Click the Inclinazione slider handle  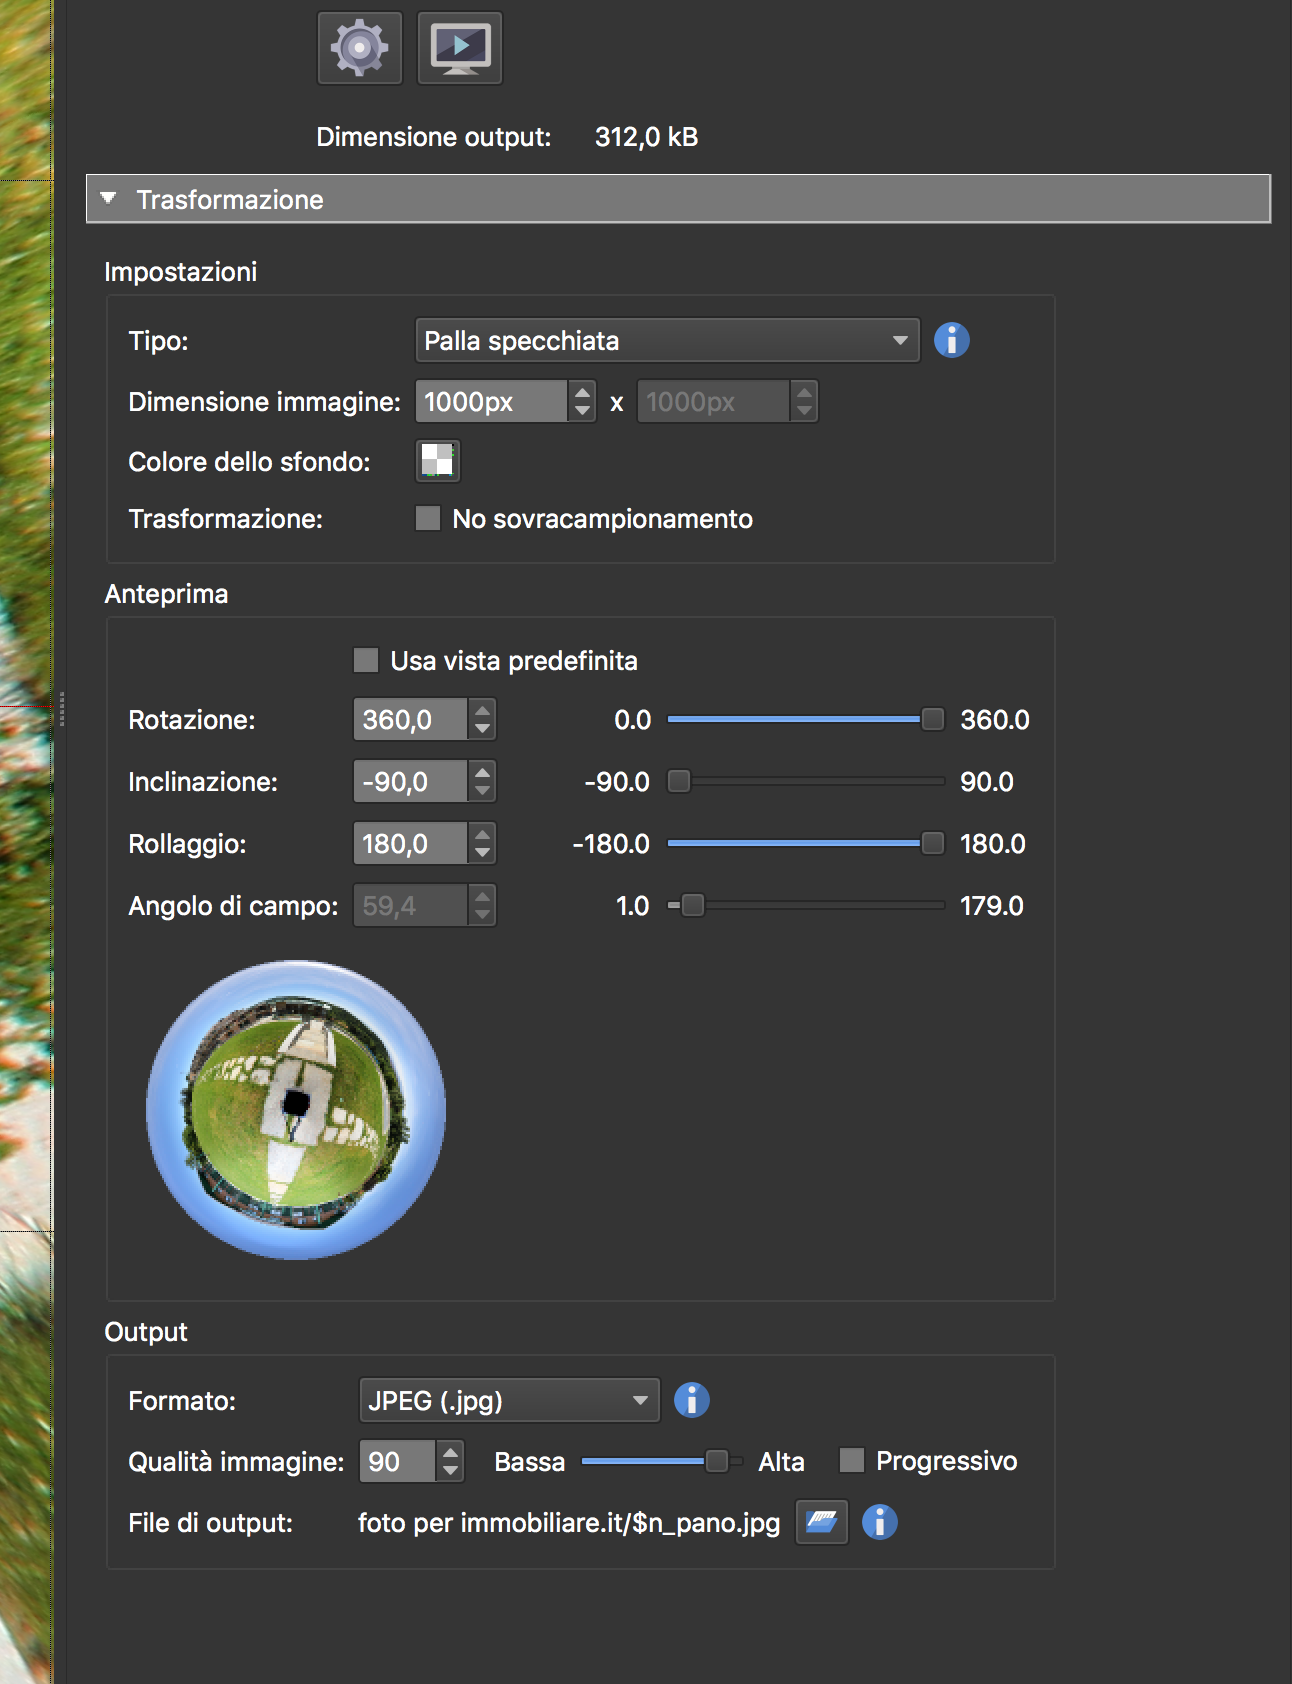(x=679, y=781)
